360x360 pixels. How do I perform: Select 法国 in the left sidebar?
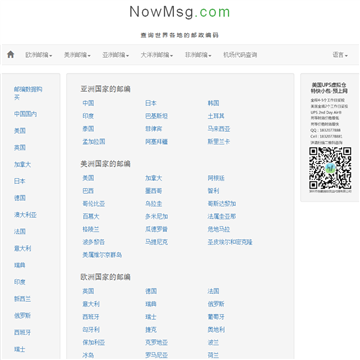click(20, 231)
